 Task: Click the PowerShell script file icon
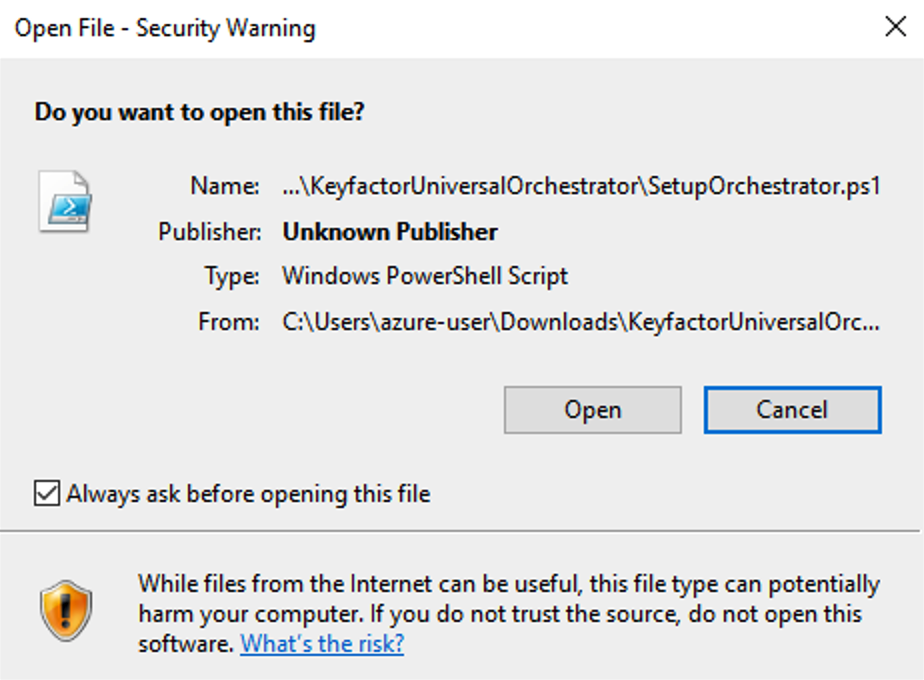pos(65,201)
